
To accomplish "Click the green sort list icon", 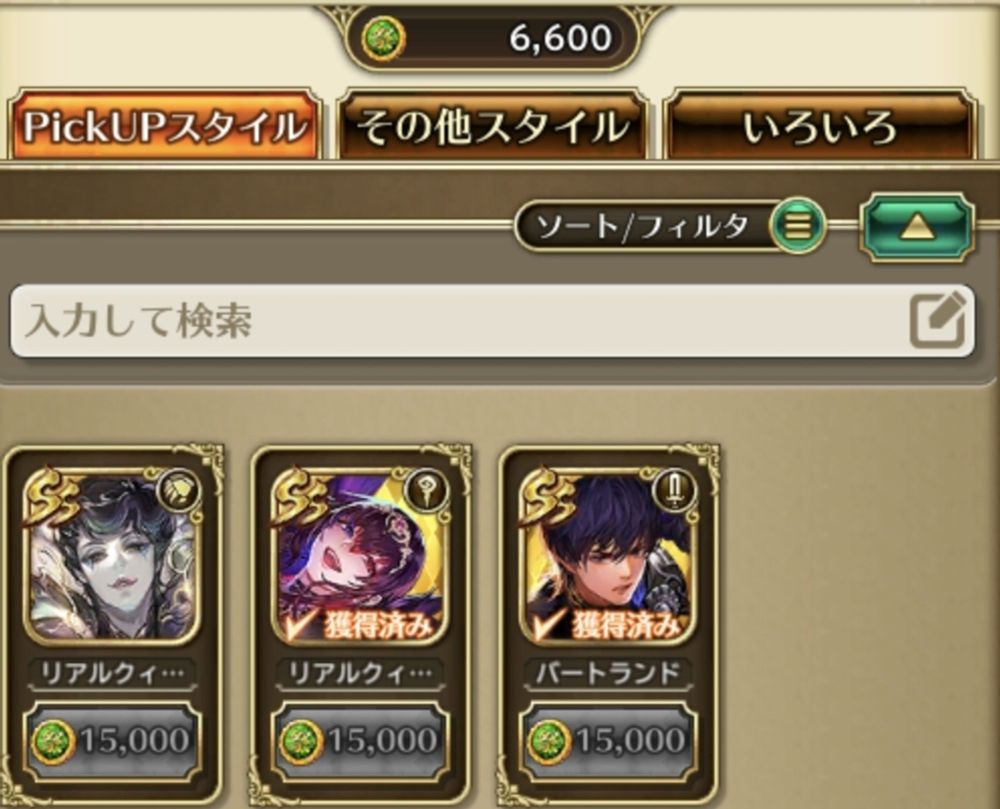I will coord(798,226).
